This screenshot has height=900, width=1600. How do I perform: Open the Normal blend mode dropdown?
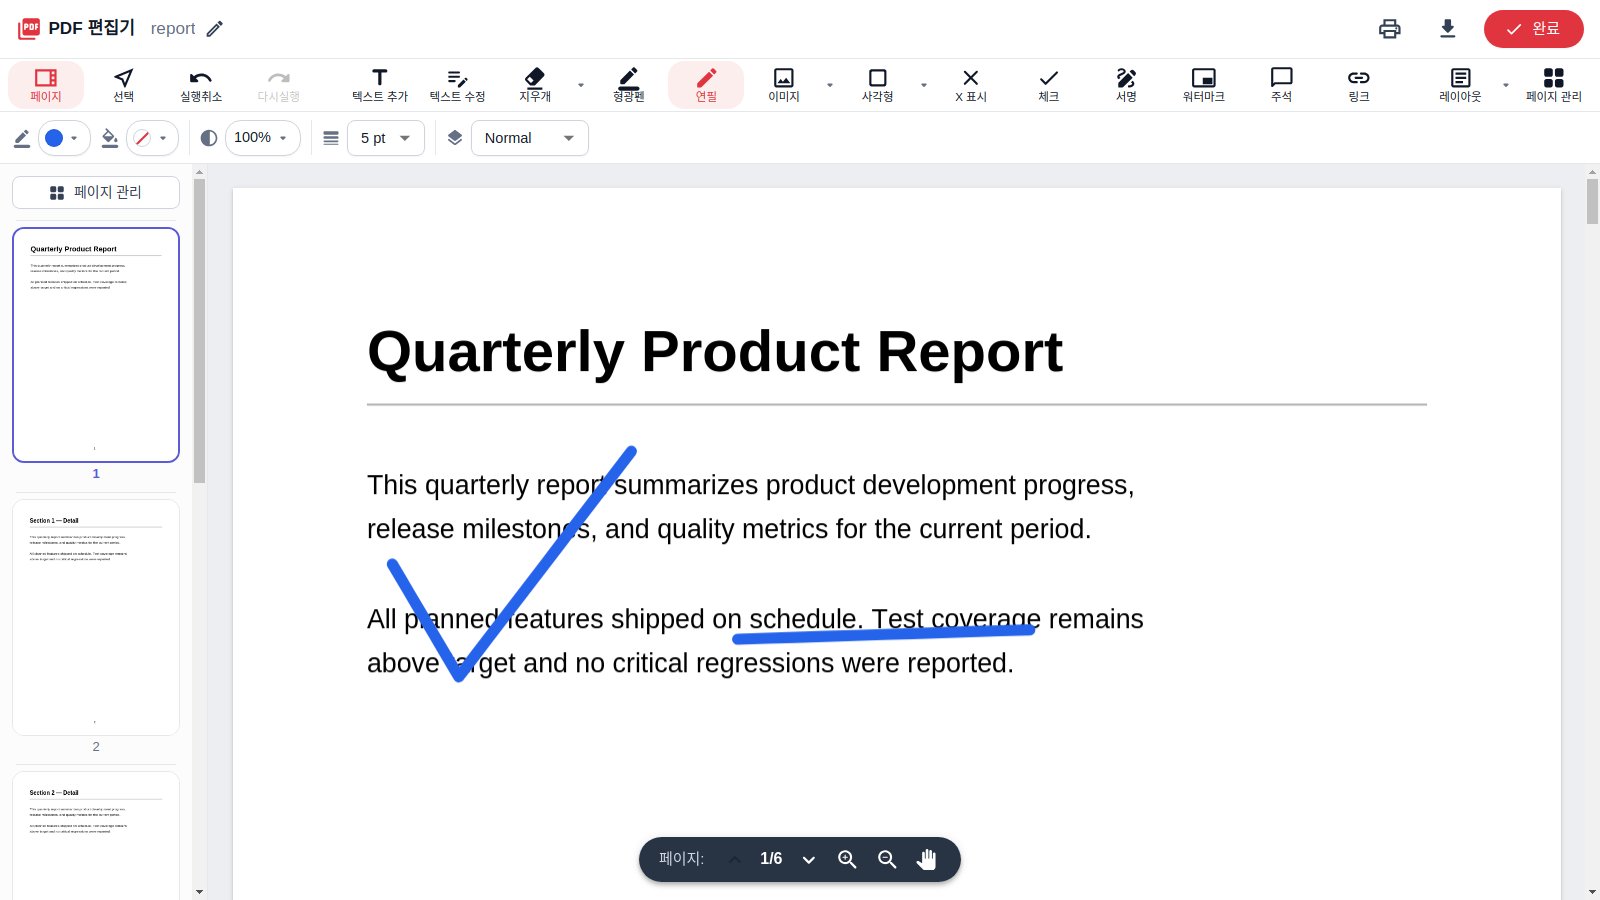pyautogui.click(x=530, y=138)
